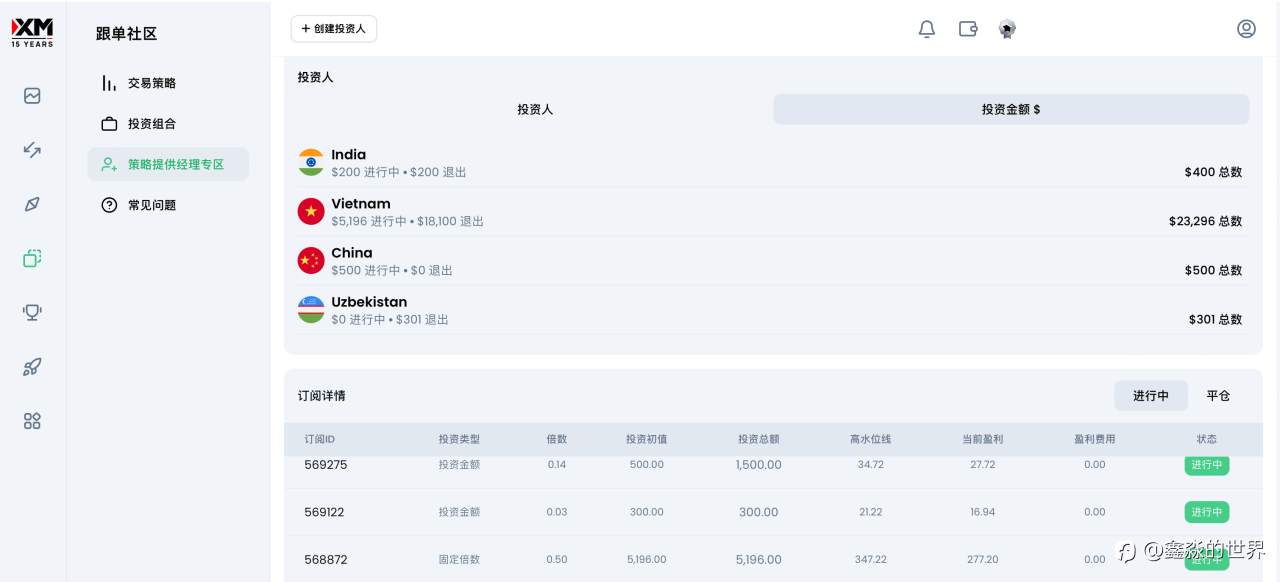Switch to the 平仓 view

[1218, 395]
